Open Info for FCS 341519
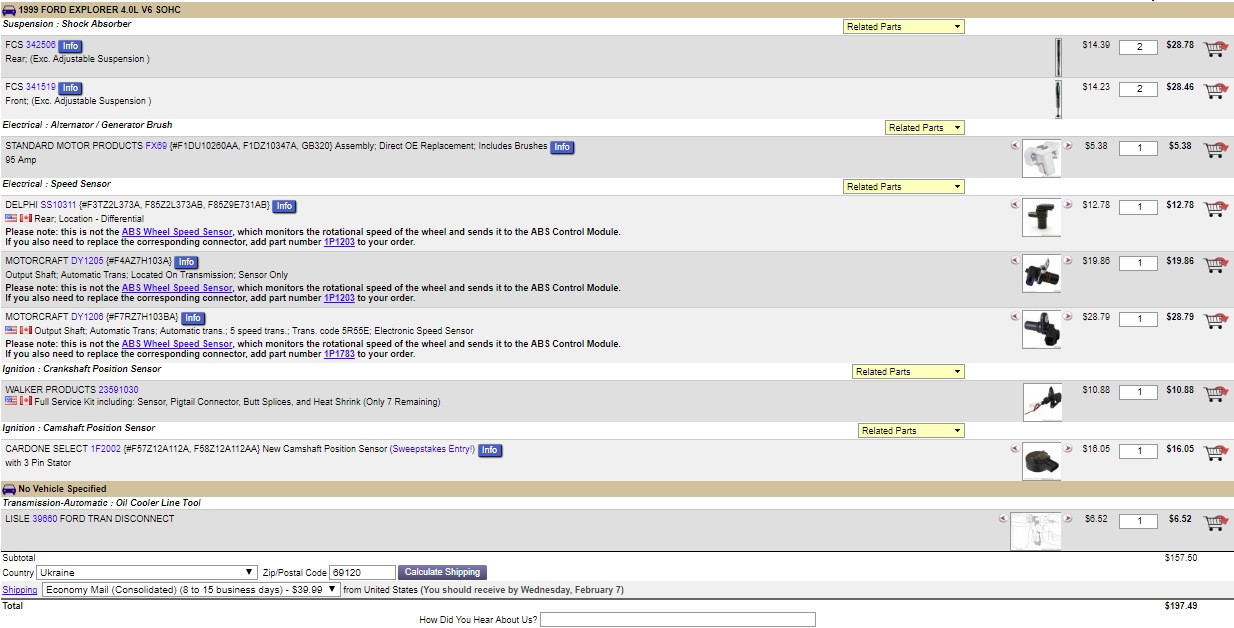The width and height of the screenshot is (1234, 628). click(x=70, y=88)
